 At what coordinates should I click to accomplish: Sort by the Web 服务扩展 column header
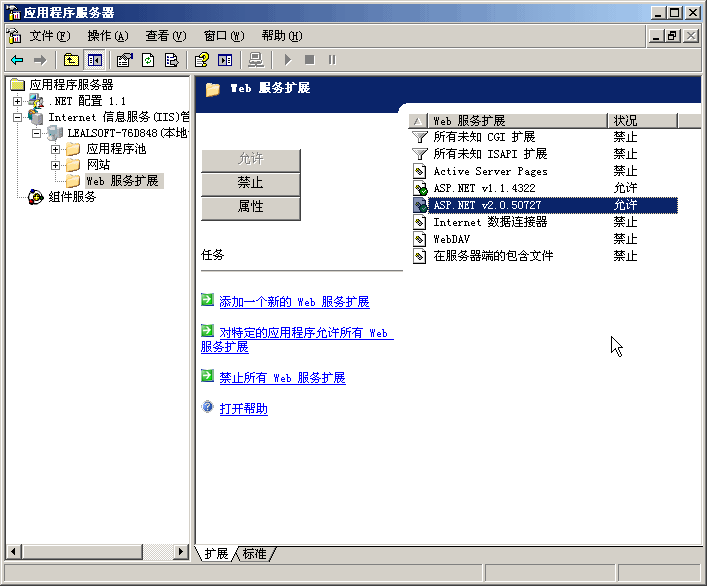518,121
